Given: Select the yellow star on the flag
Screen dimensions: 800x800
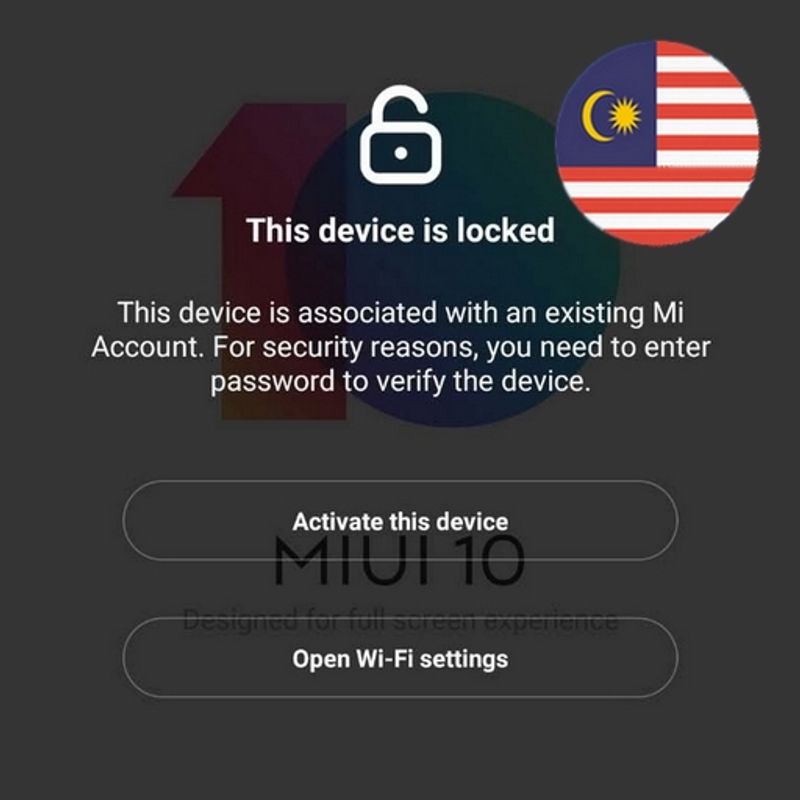Looking at the screenshot, I should click(x=624, y=116).
